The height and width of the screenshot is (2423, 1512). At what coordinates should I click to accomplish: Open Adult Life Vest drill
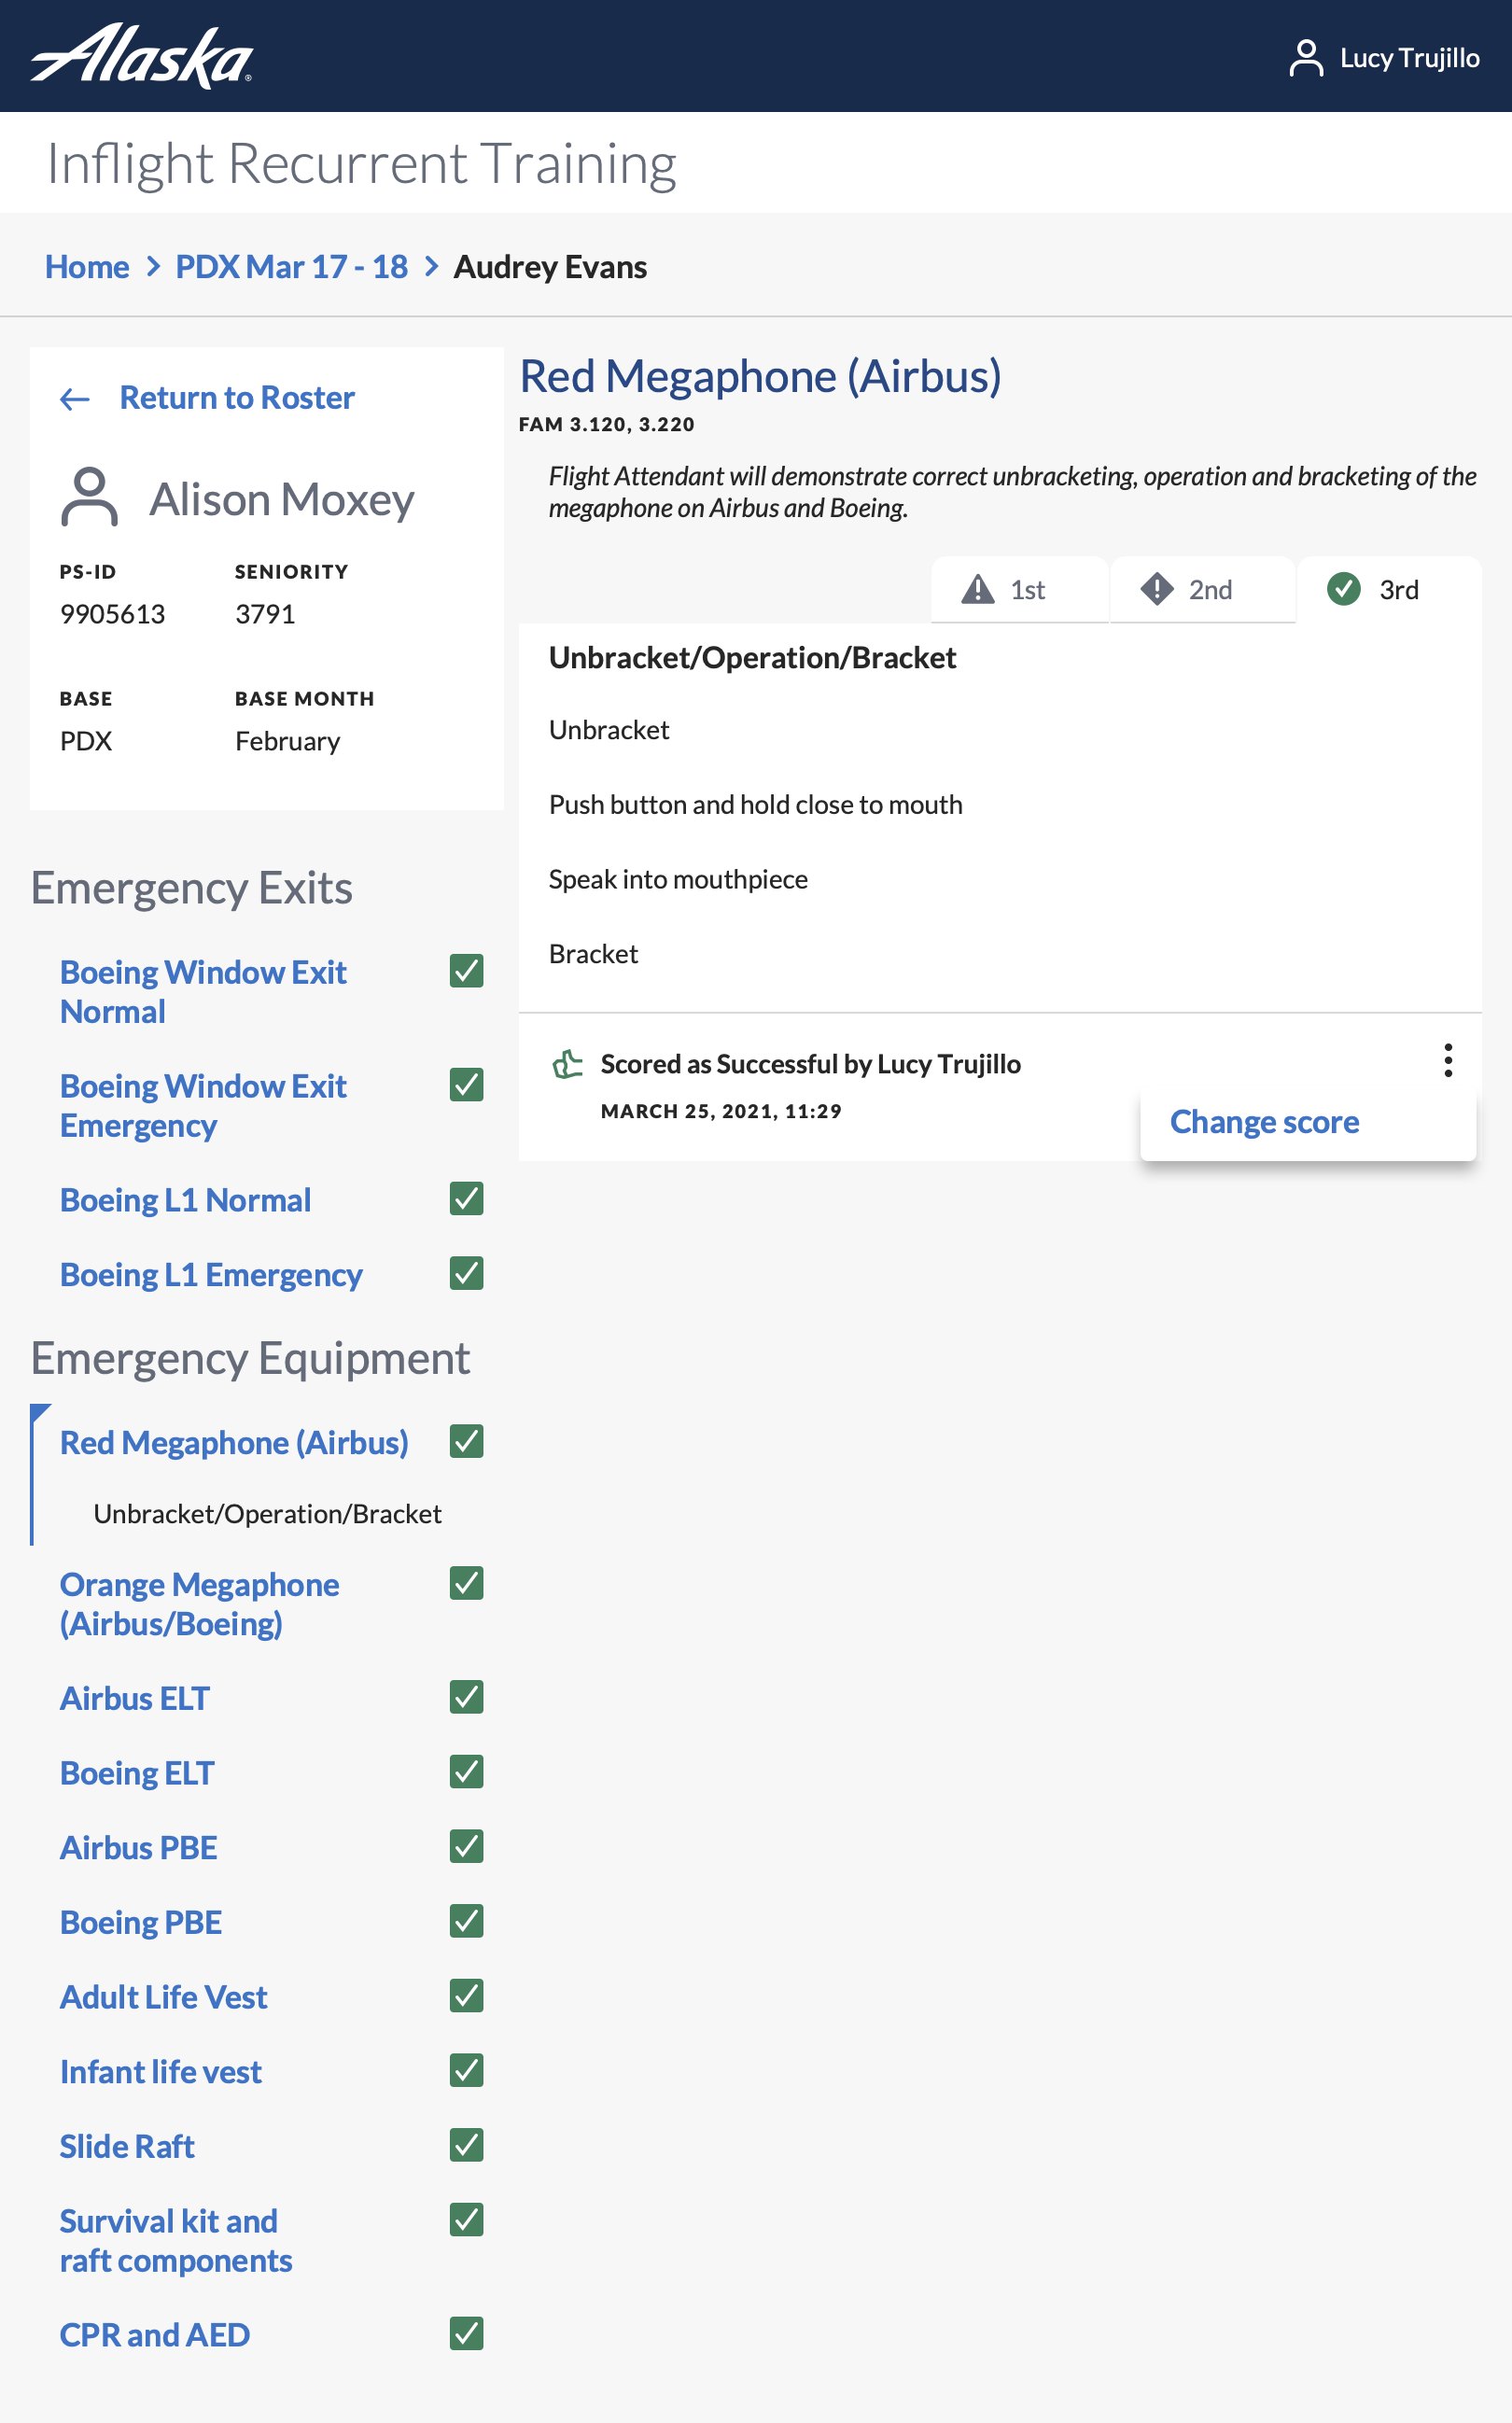(164, 1997)
